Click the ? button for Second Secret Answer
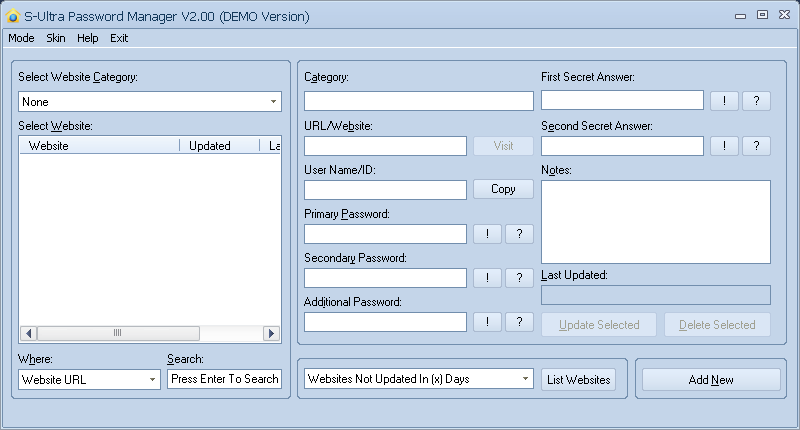 (757, 146)
